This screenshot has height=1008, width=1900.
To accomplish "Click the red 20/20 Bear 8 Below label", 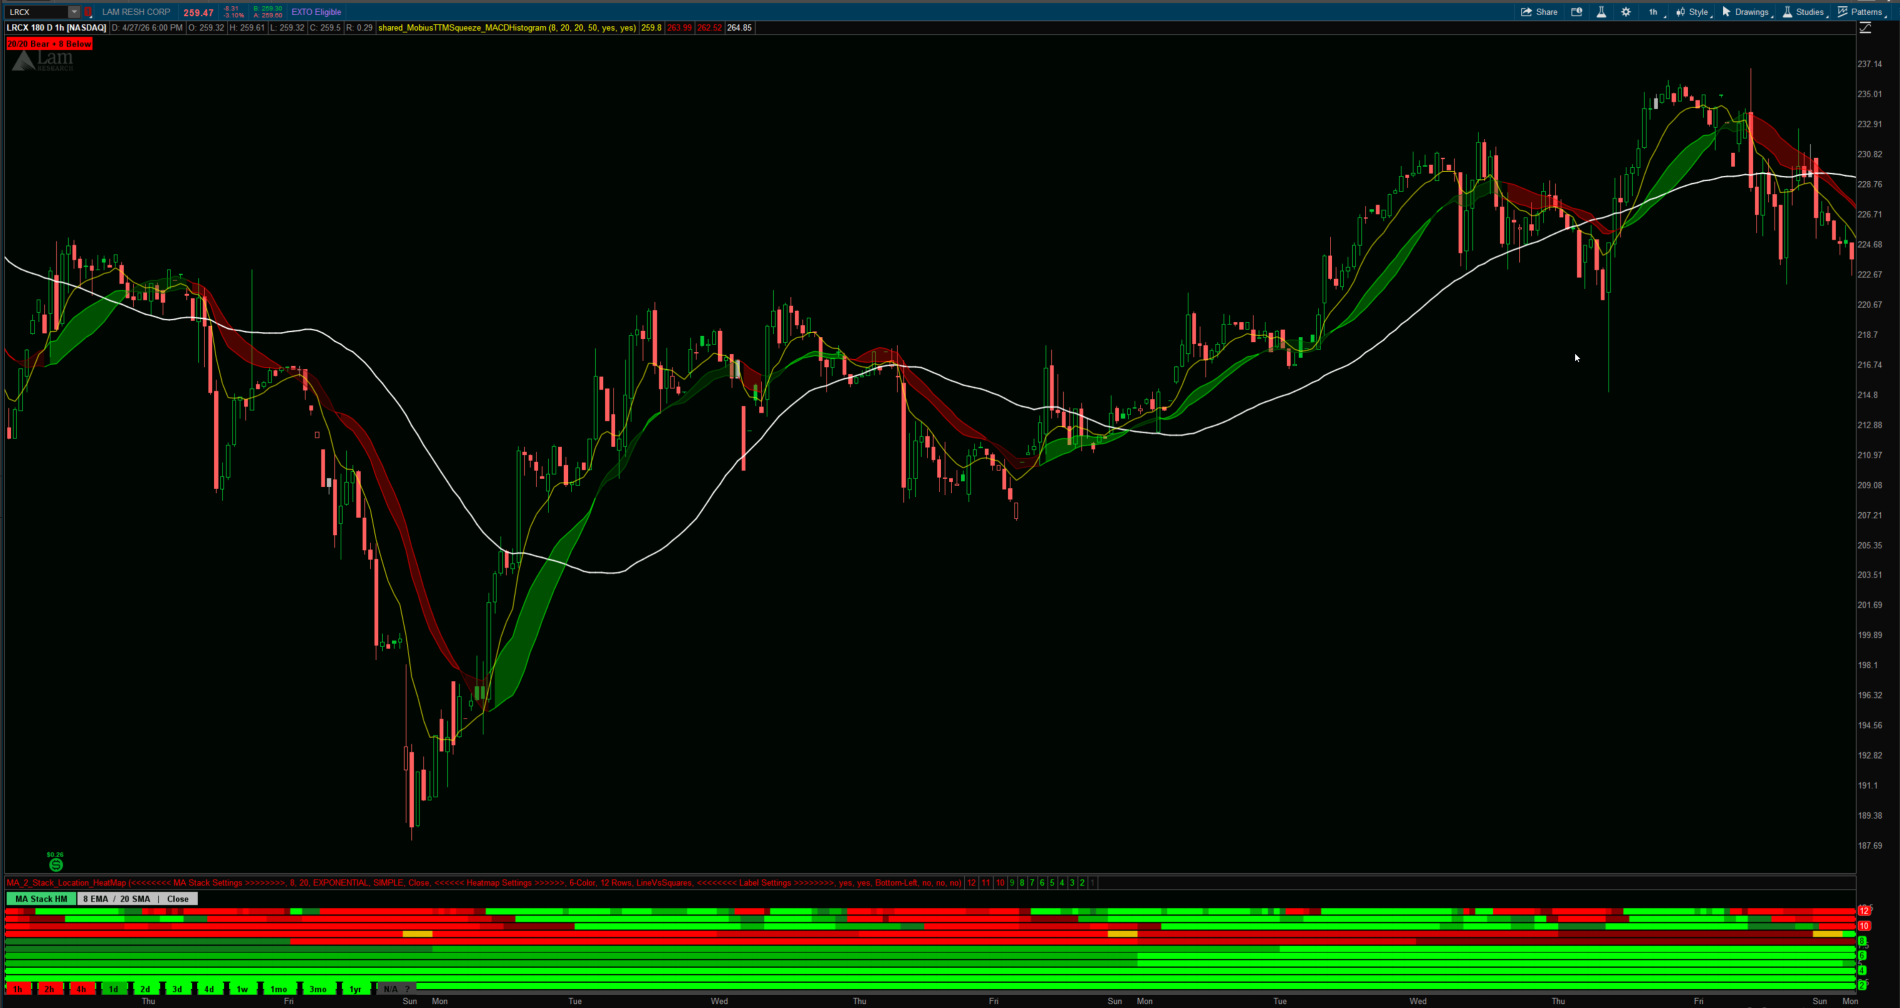I will pos(50,44).
